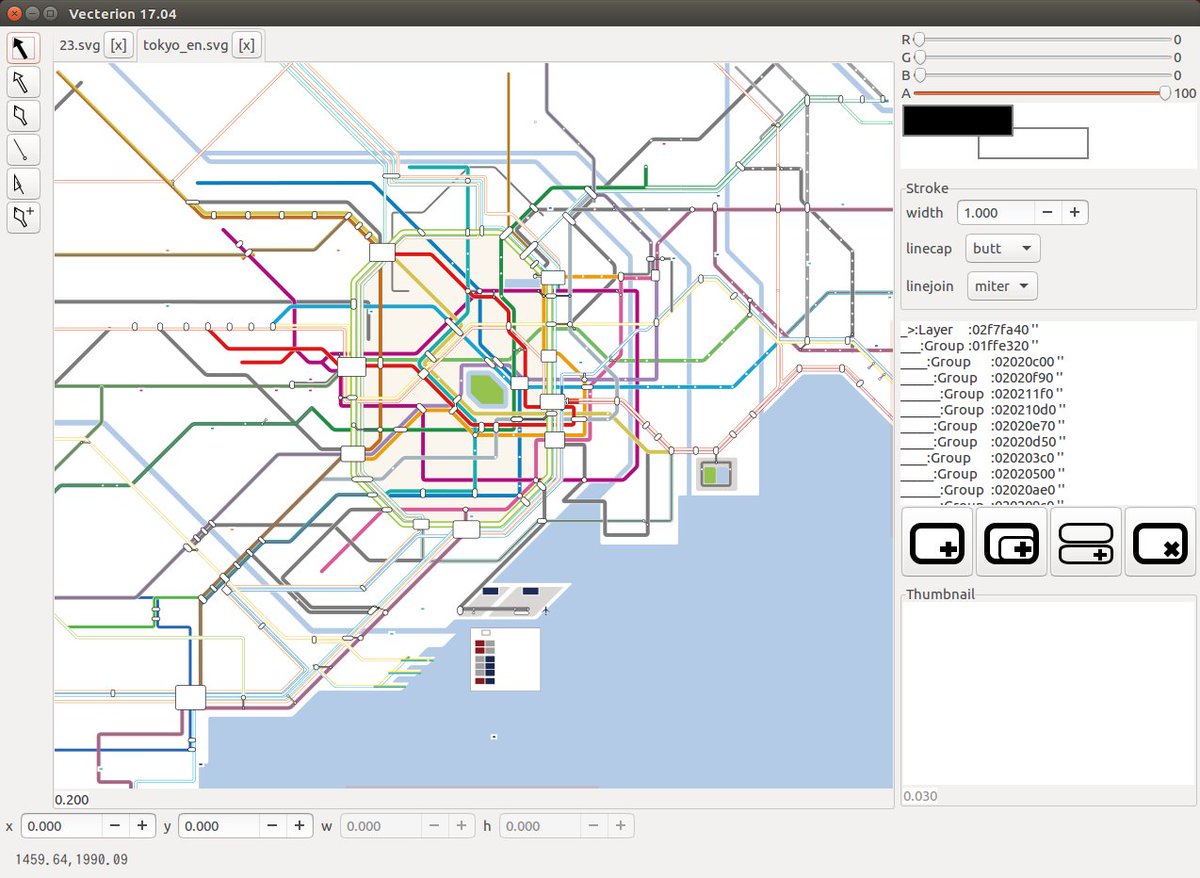Choose the pen nib path tool

pos(23,115)
